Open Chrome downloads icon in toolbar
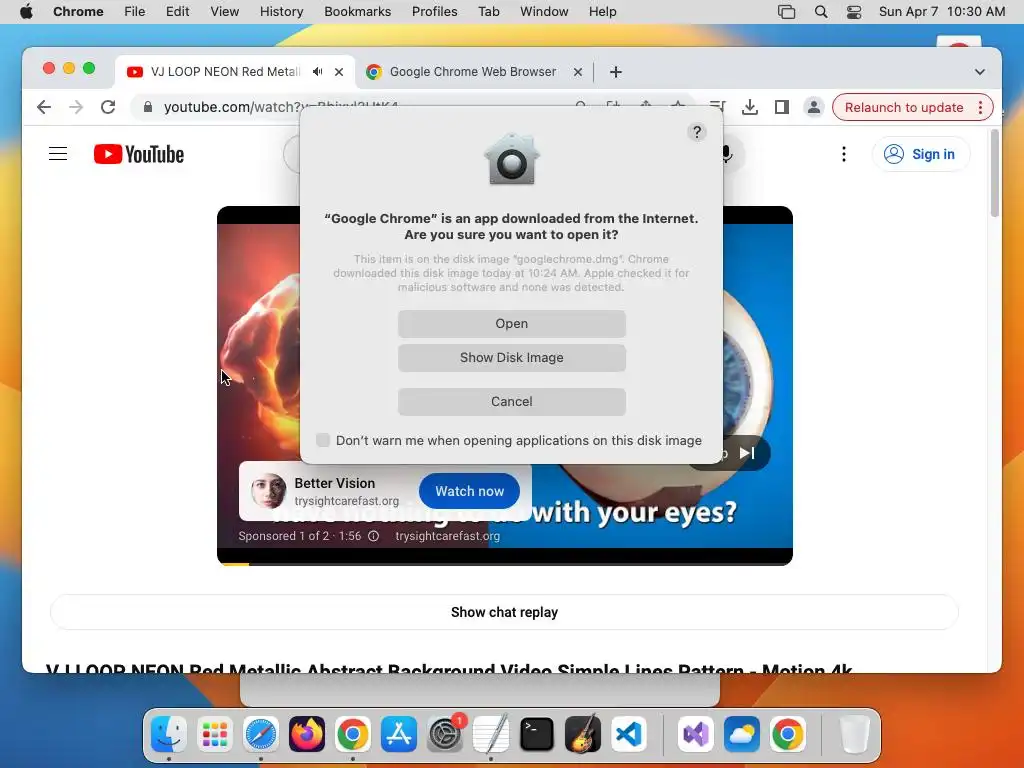The image size is (1024, 768). click(750, 107)
